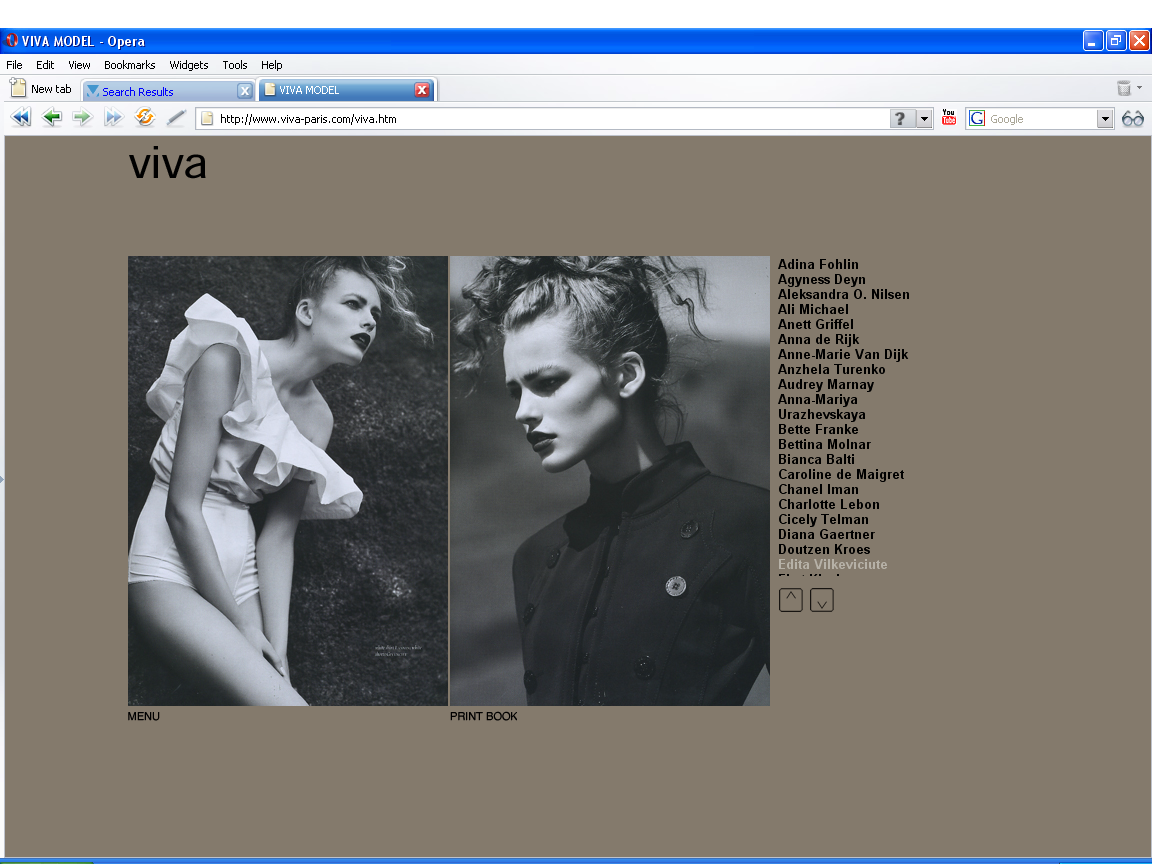
Task: Select model Doutzen Kroes from the list
Action: [824, 549]
